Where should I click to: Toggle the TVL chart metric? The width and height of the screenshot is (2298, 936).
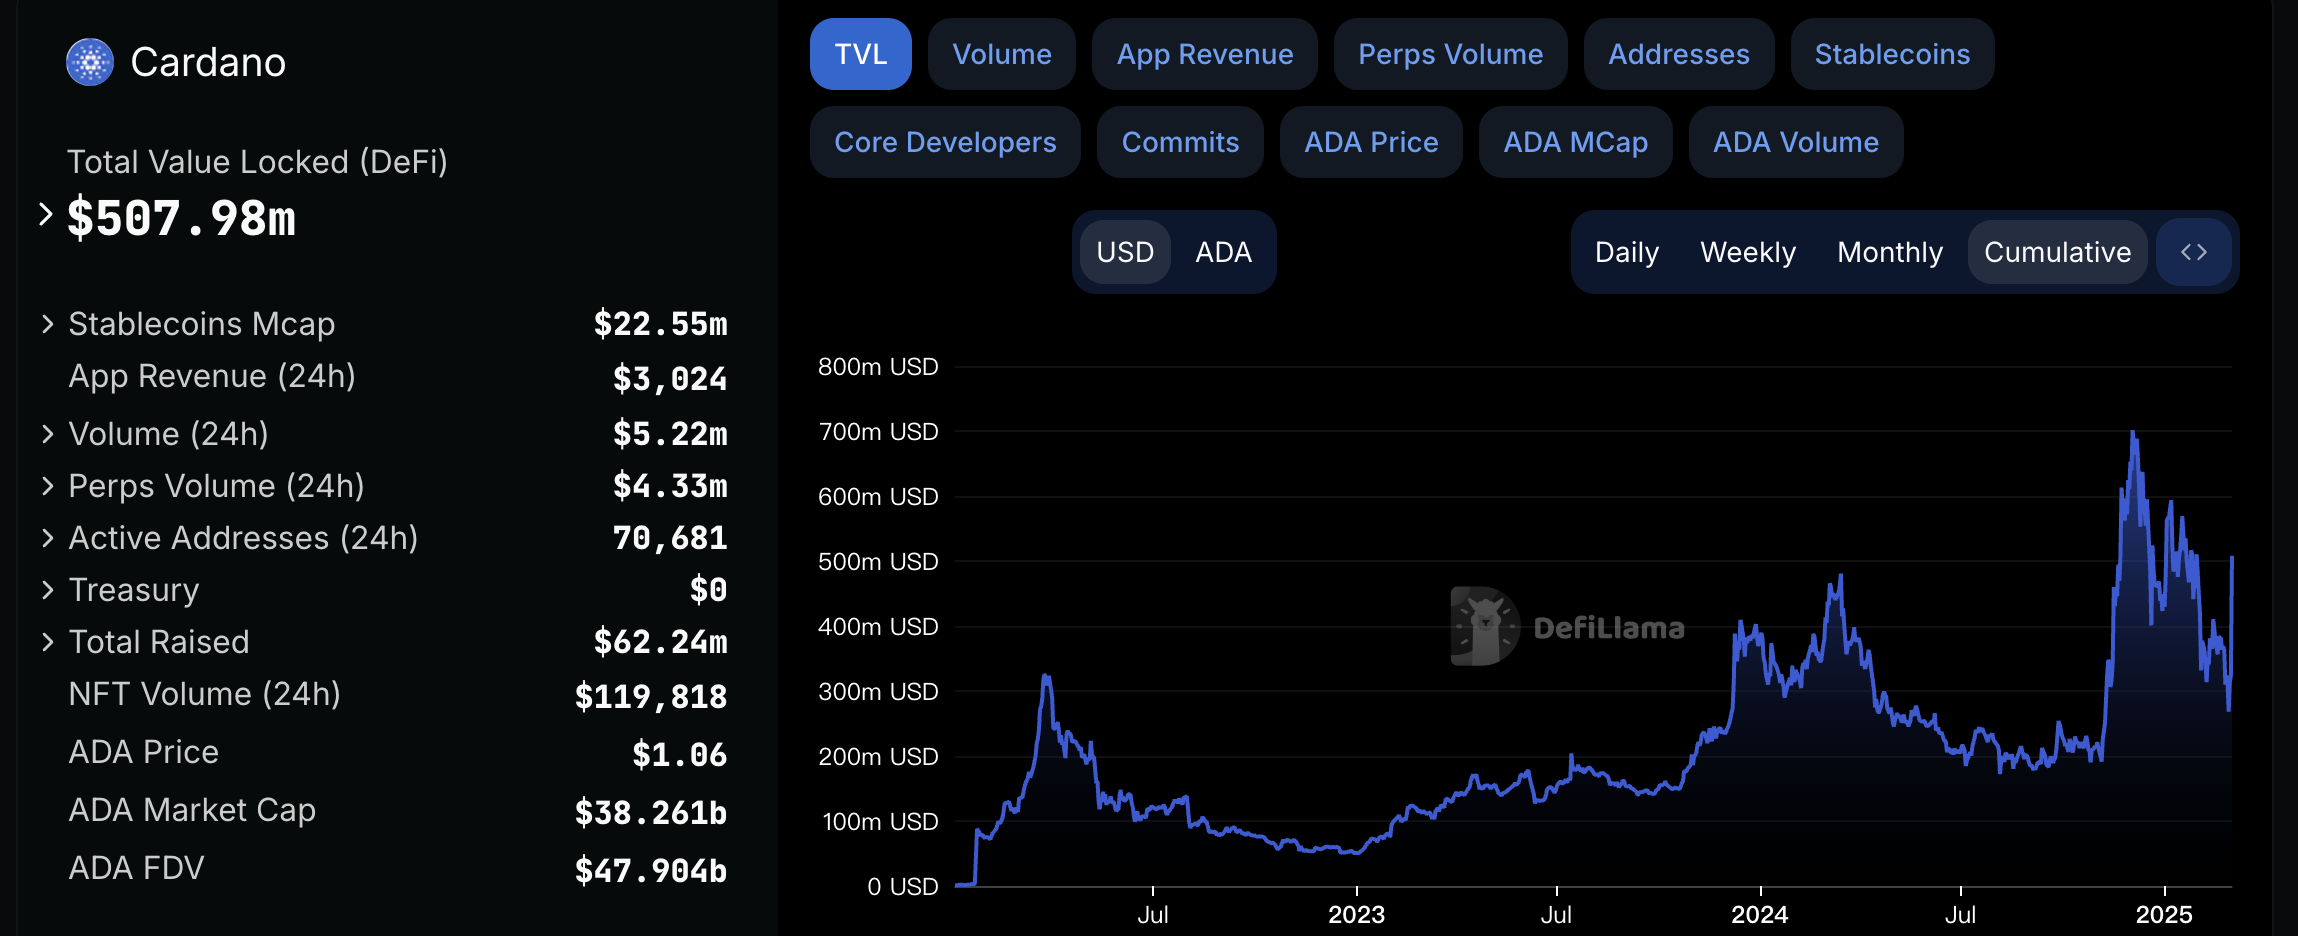pyautogui.click(x=860, y=54)
